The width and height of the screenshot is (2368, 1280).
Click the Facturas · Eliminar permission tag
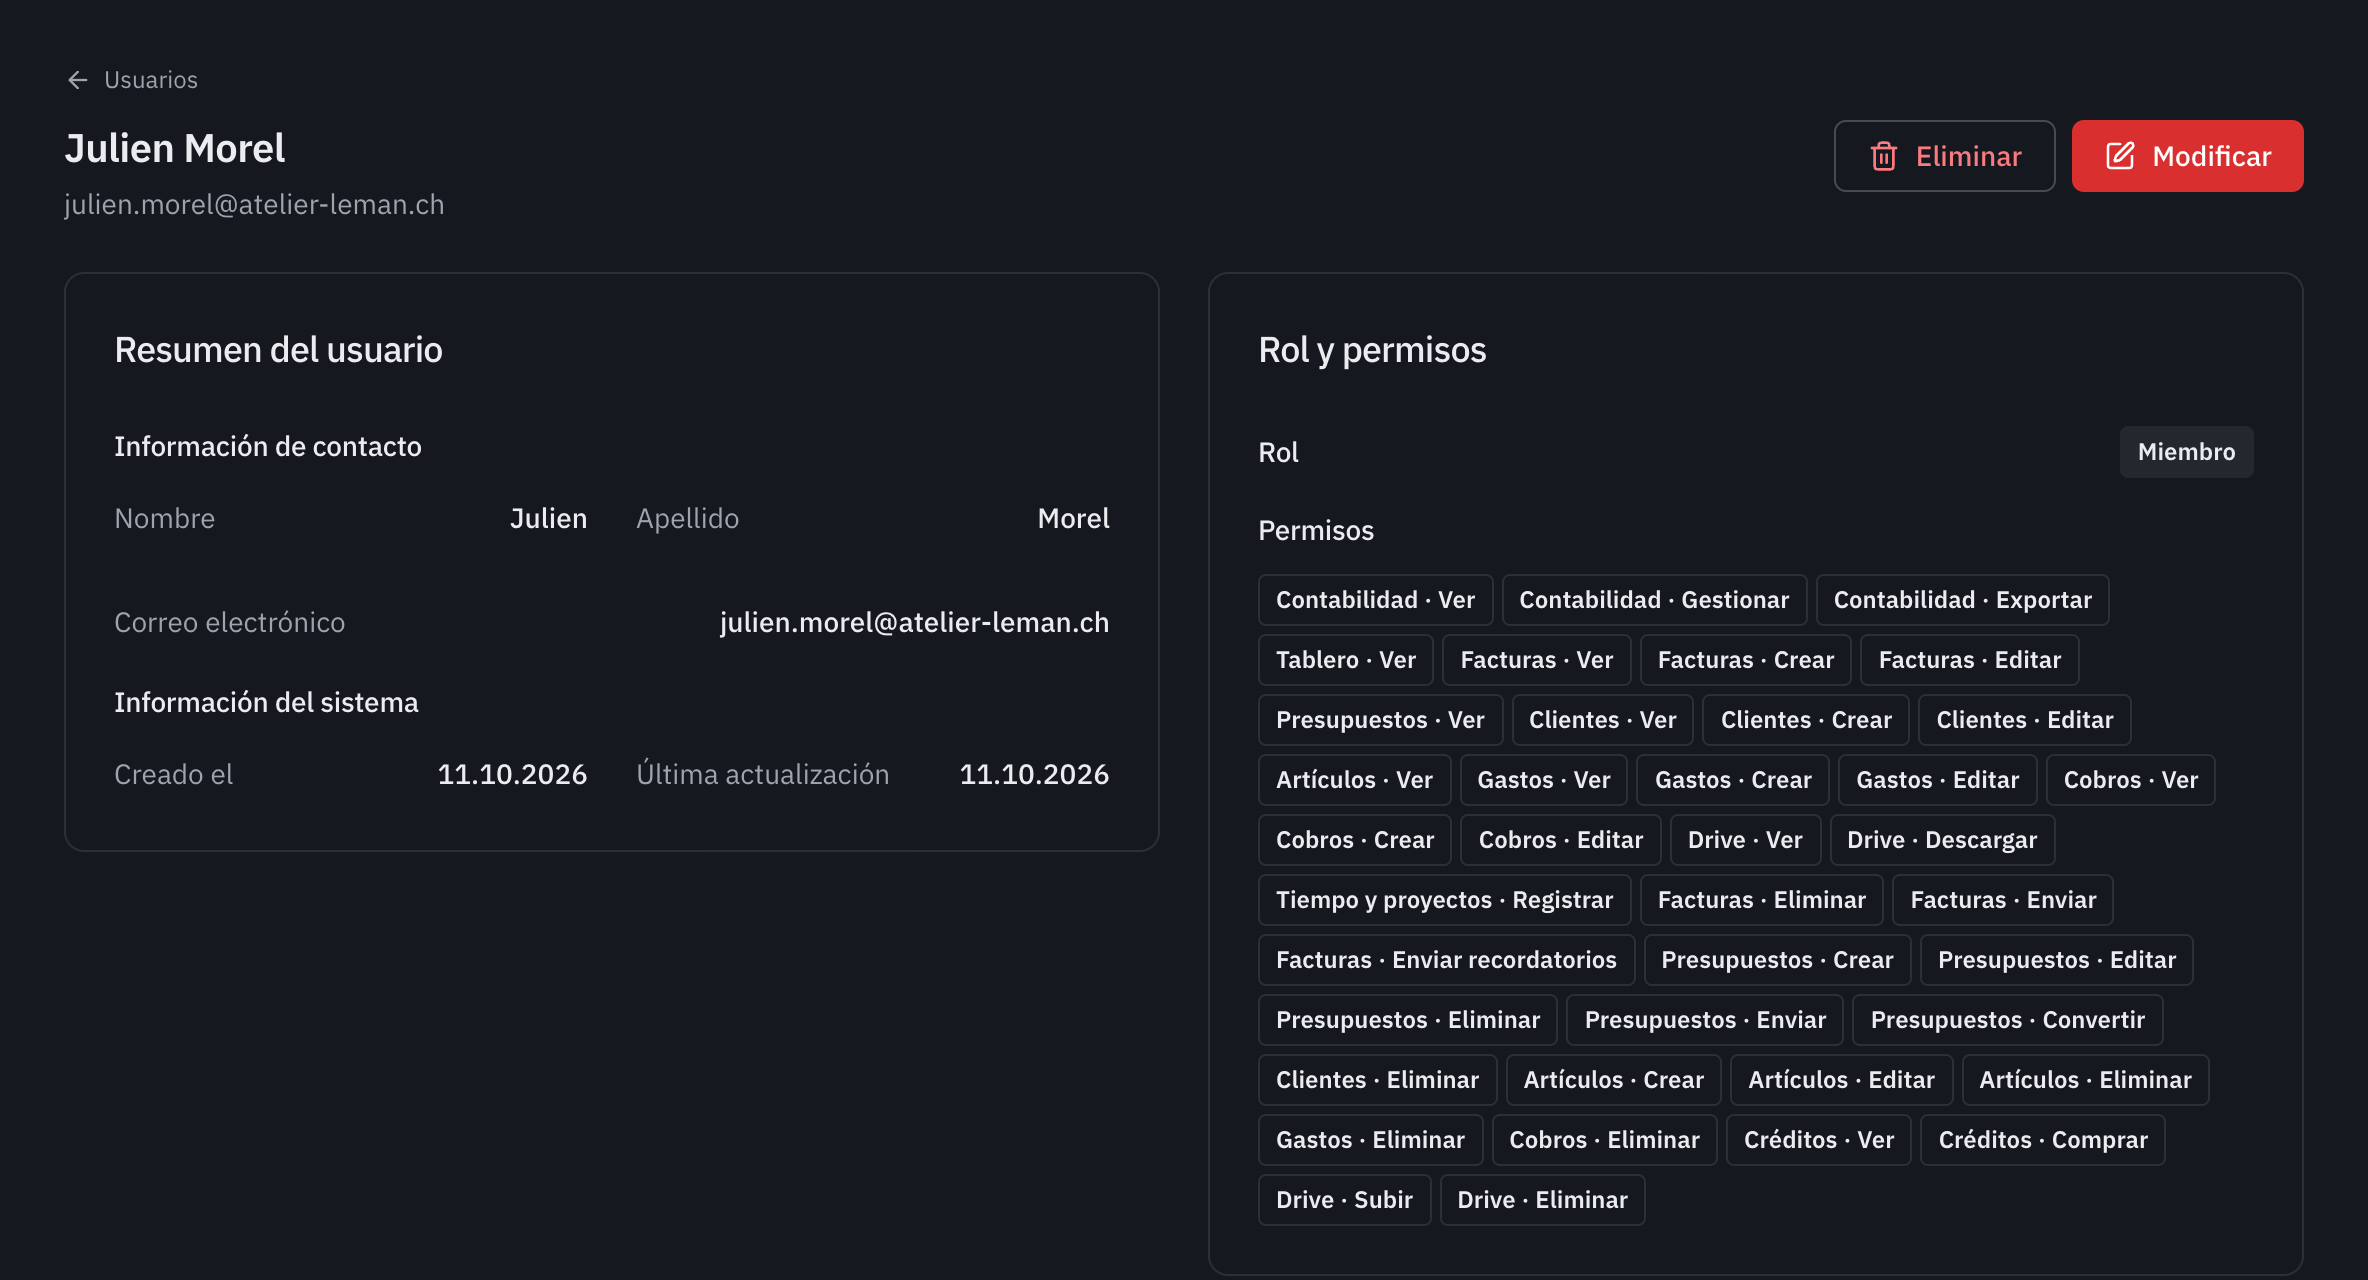pos(1761,900)
